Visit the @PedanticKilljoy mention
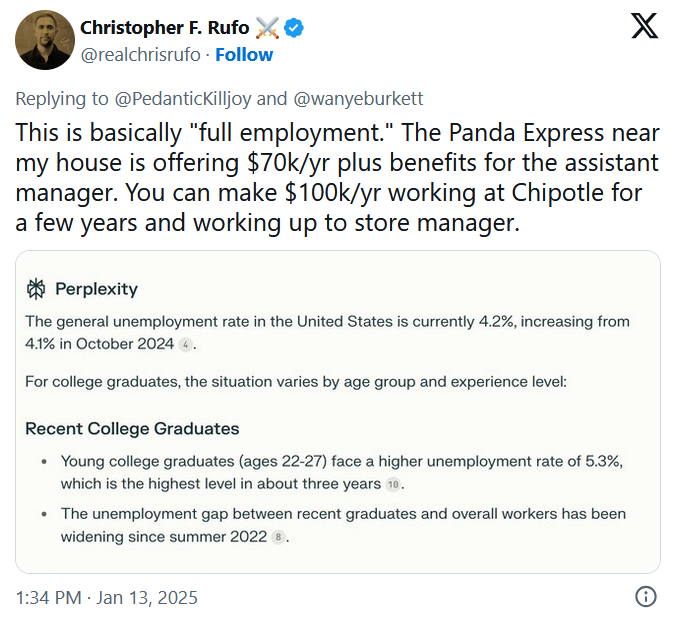This screenshot has height=617, width=676. 183,99
